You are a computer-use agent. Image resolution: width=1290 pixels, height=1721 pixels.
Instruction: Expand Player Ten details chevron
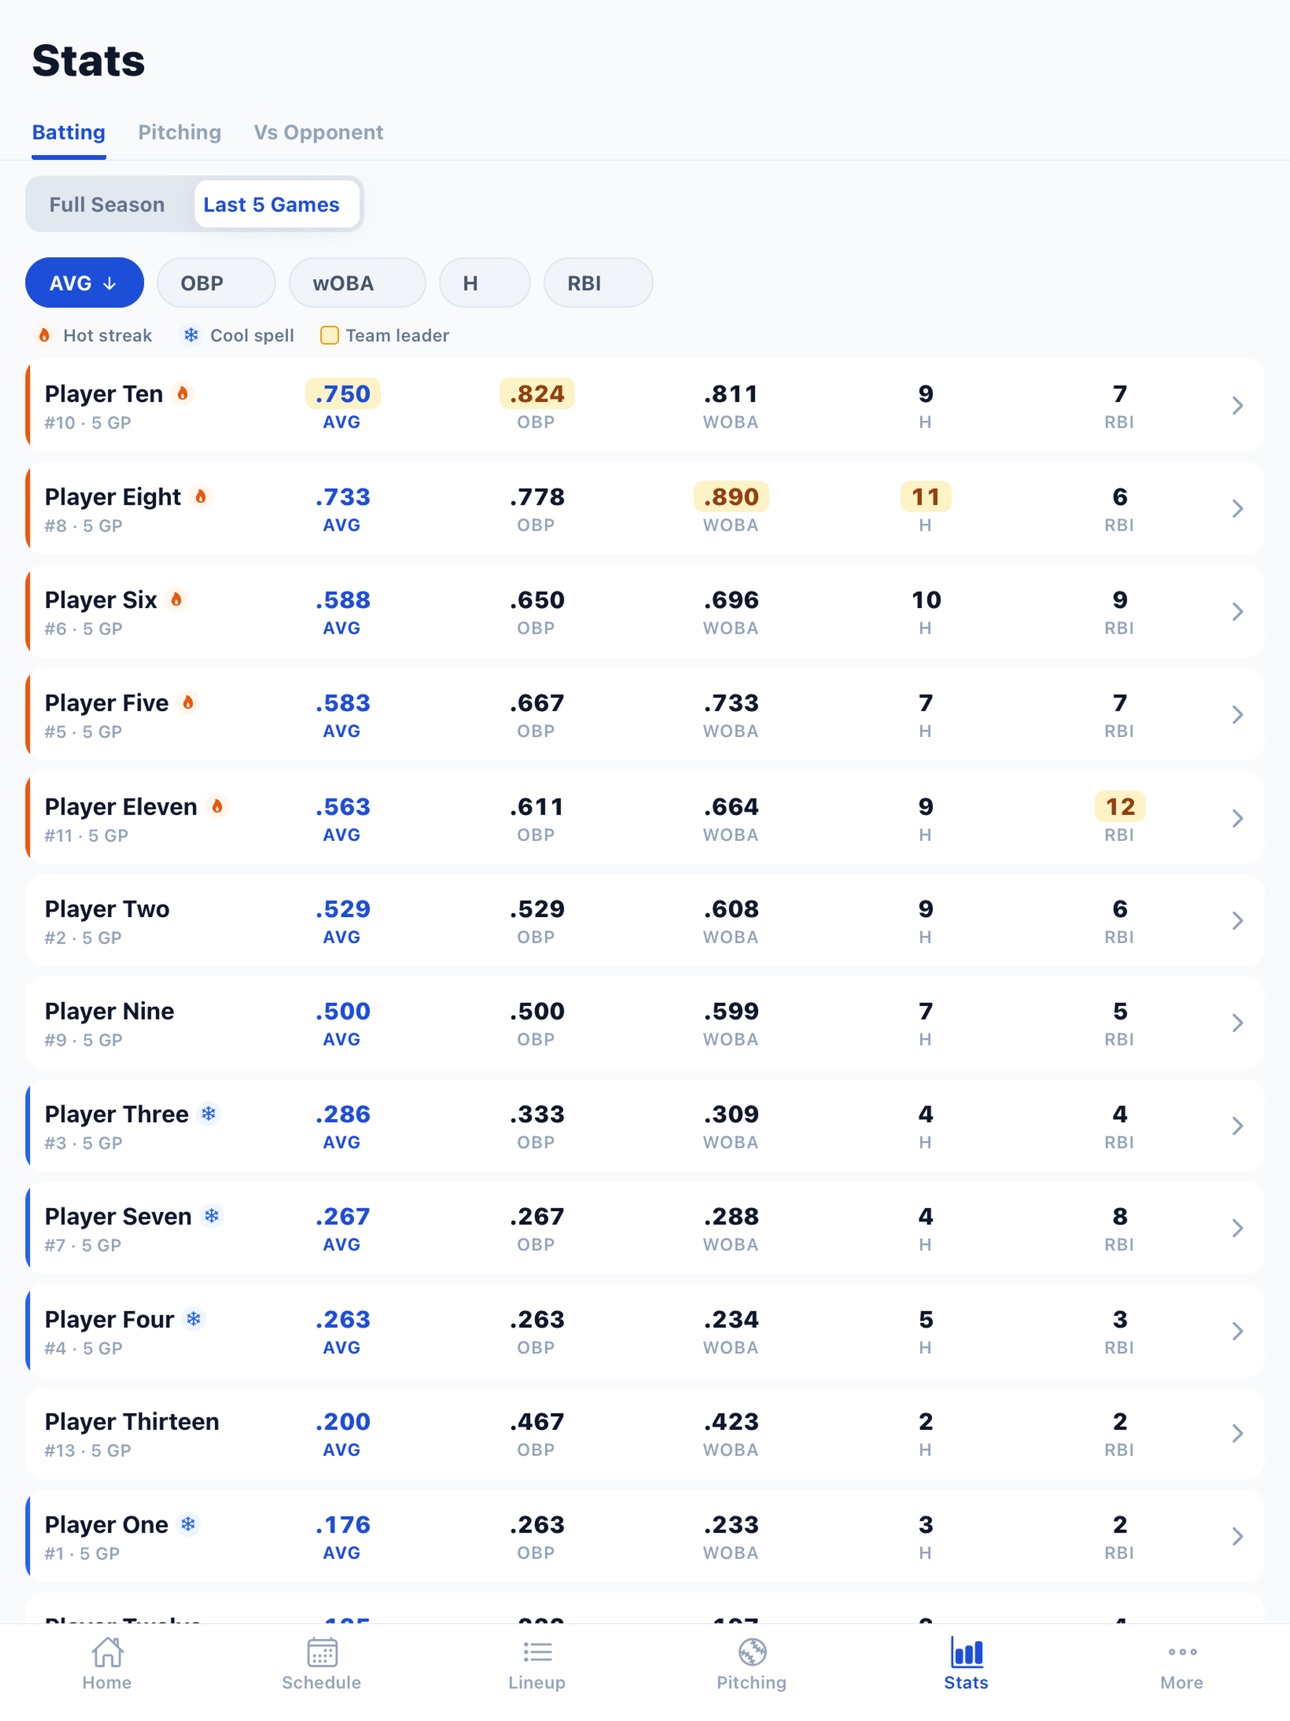(1237, 406)
